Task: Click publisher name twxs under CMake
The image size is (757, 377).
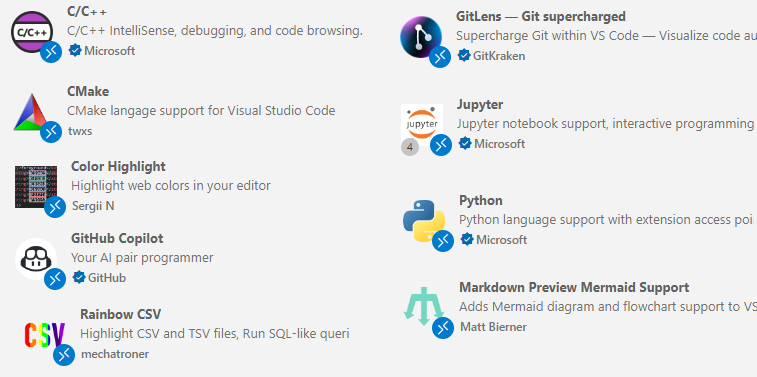Action: coord(80,131)
